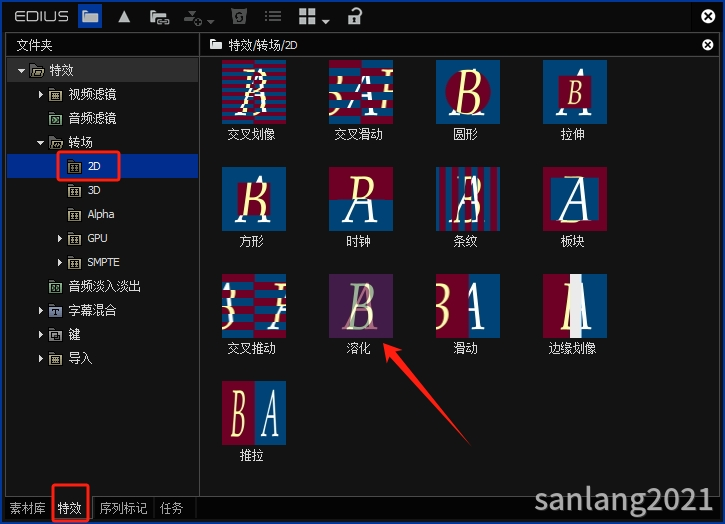The width and height of the screenshot is (725, 524).
Task: Select the 2D transitions folder
Action: [102, 166]
